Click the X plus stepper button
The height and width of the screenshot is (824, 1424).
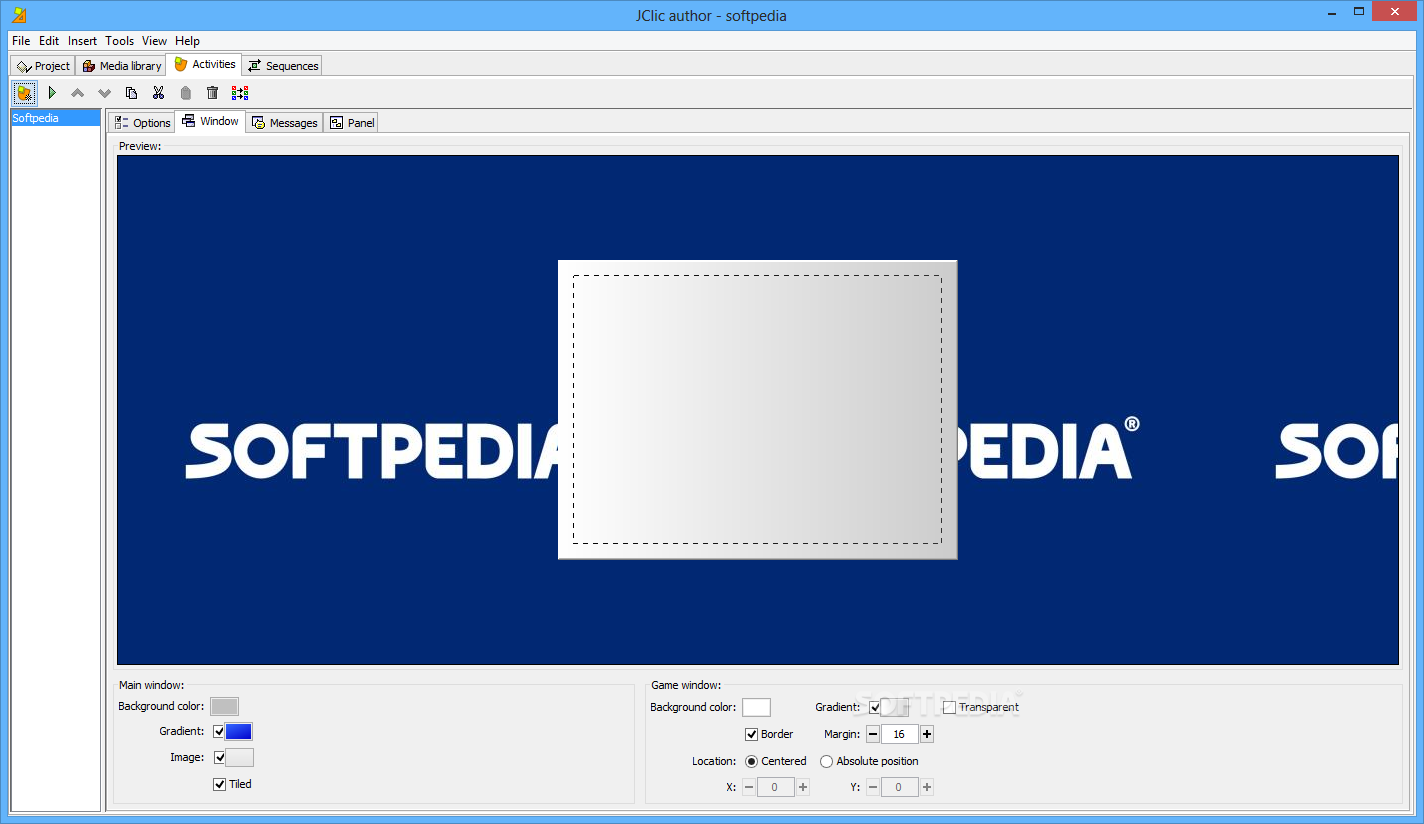pos(803,788)
